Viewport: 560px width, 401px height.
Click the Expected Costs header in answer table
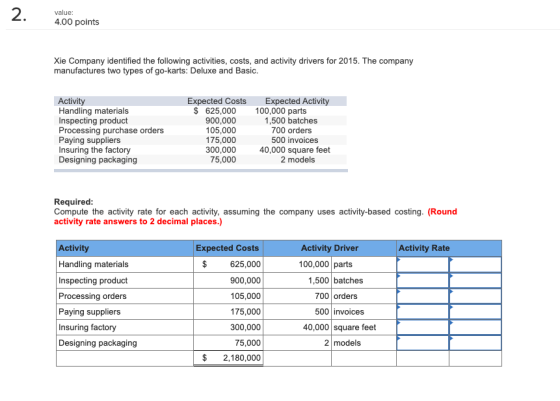tap(228, 248)
